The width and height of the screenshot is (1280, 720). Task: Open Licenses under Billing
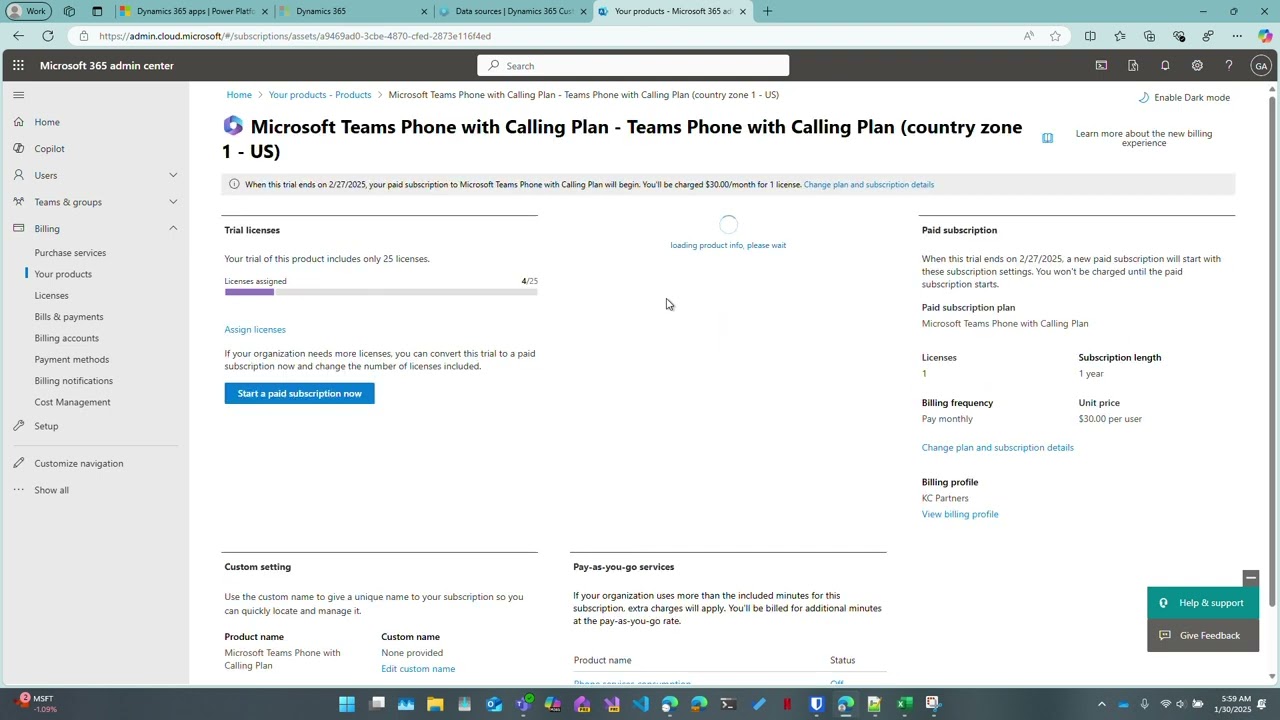(51, 295)
